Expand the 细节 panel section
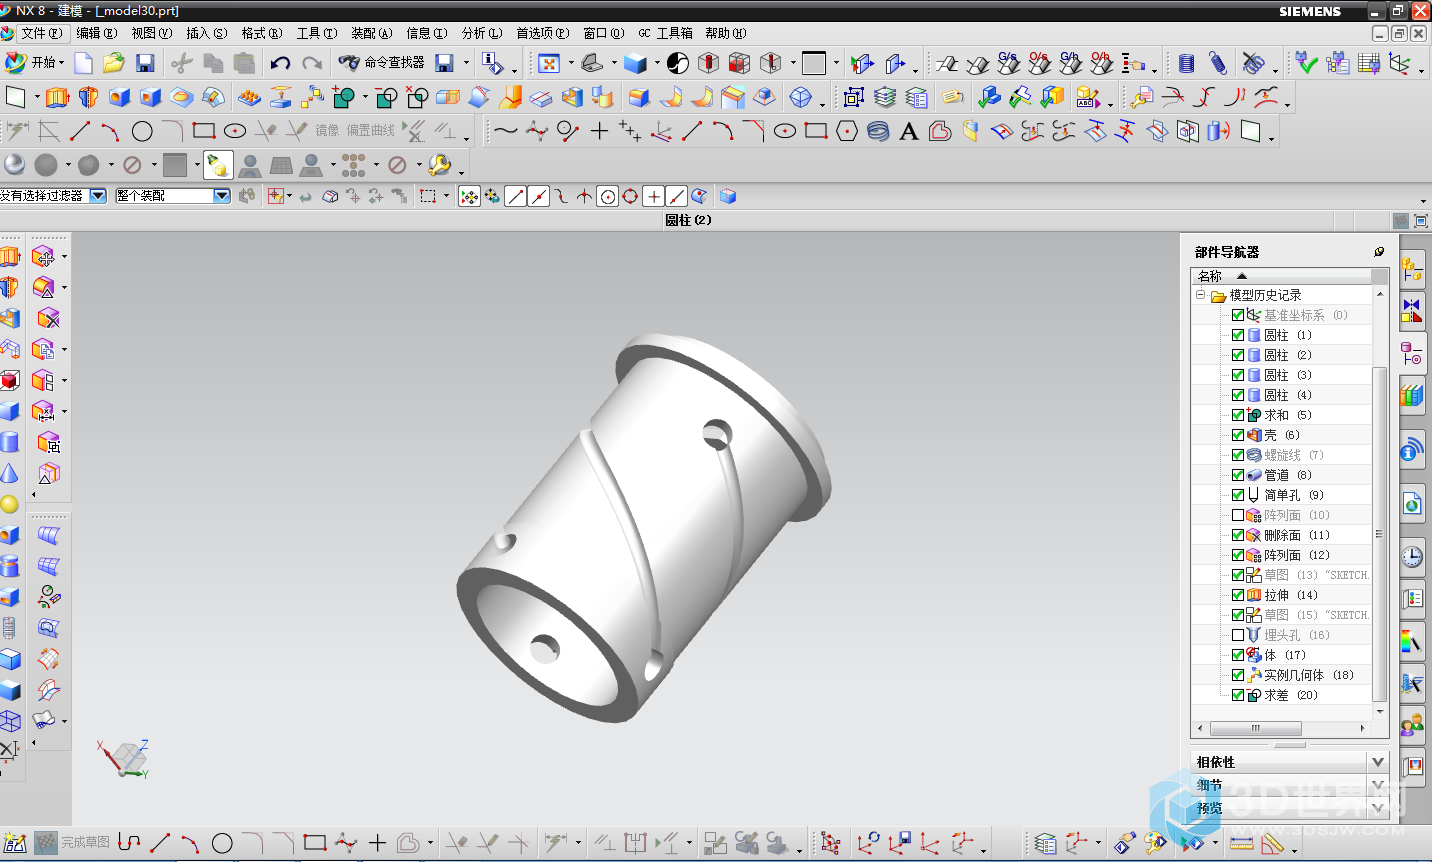 click(x=1378, y=785)
